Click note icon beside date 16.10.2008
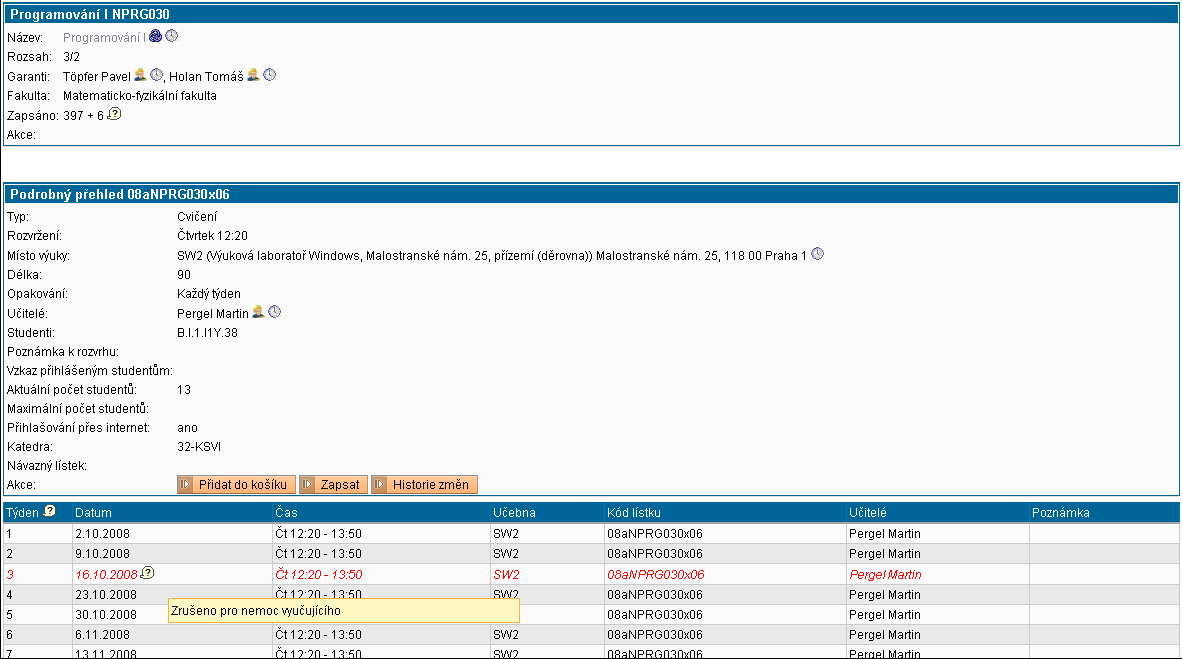The width and height of the screenshot is (1182, 659). (x=147, y=573)
